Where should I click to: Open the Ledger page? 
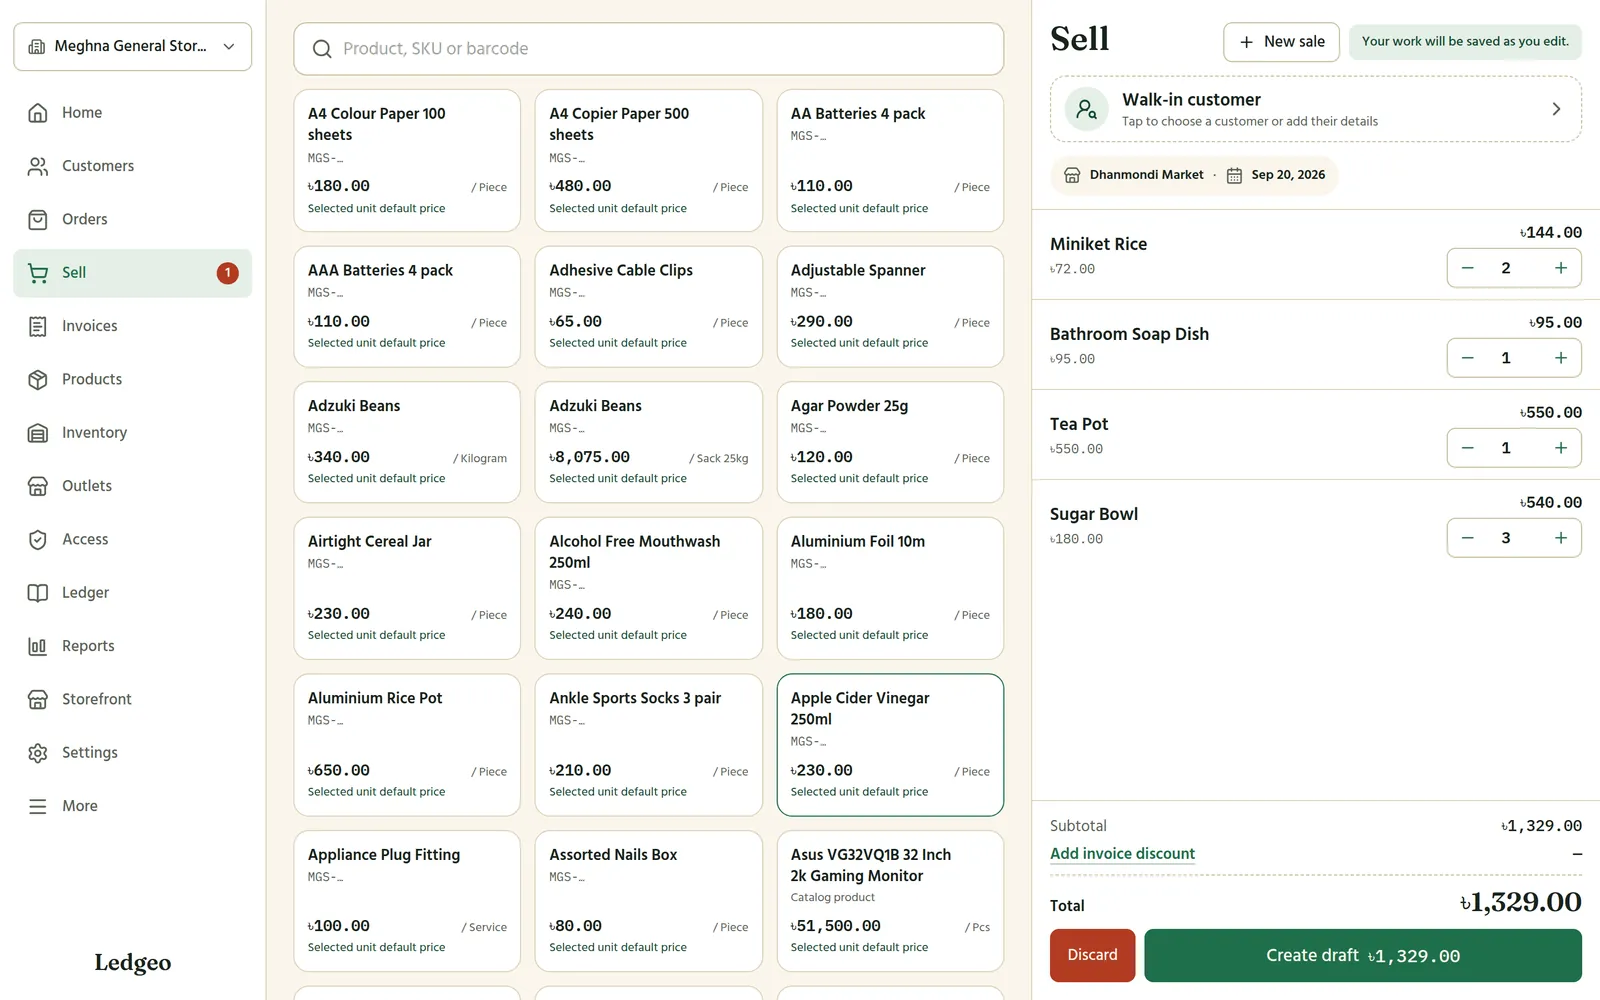132,593
